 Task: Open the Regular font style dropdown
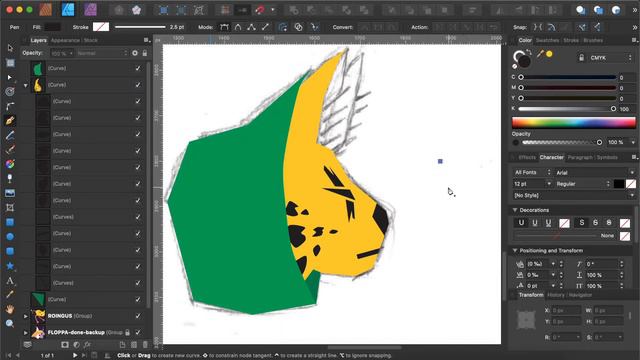(x=582, y=184)
